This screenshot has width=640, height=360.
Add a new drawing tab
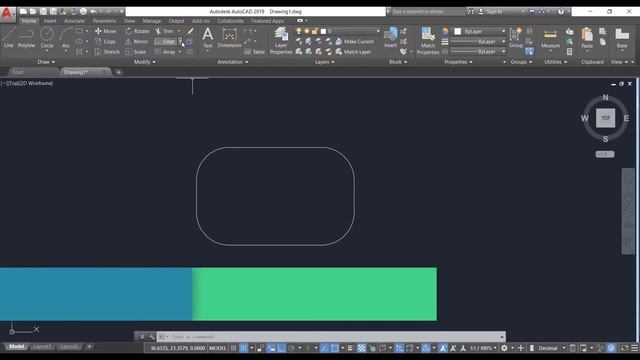click(x=119, y=72)
